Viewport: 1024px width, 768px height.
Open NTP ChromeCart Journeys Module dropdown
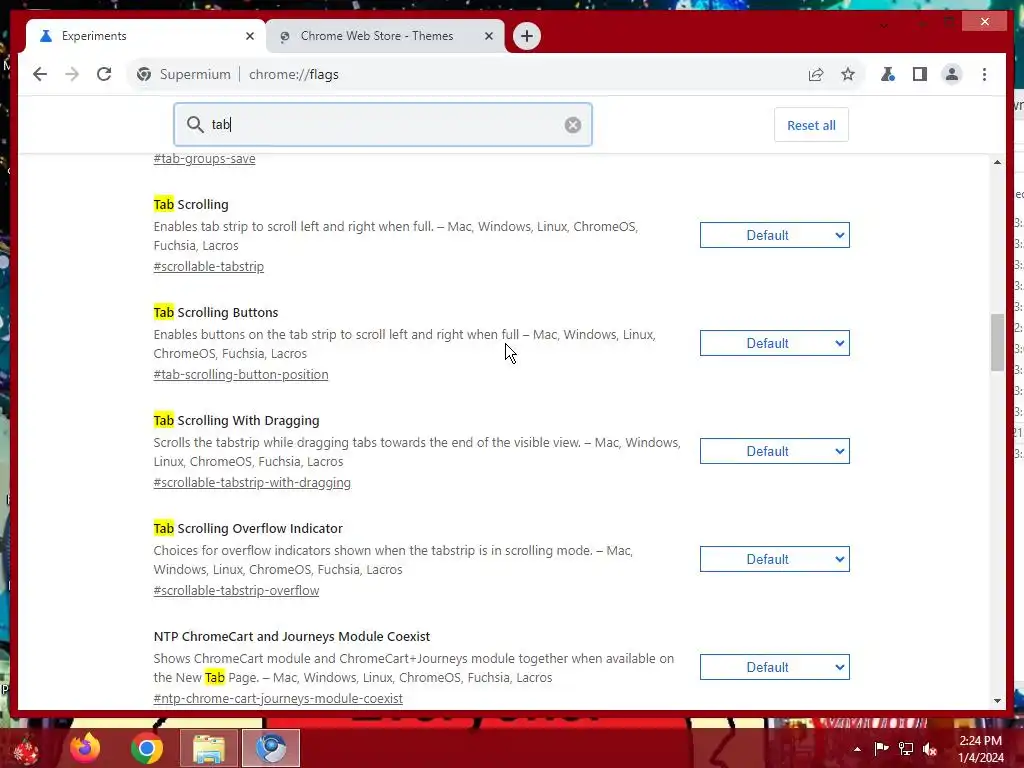tap(775, 667)
